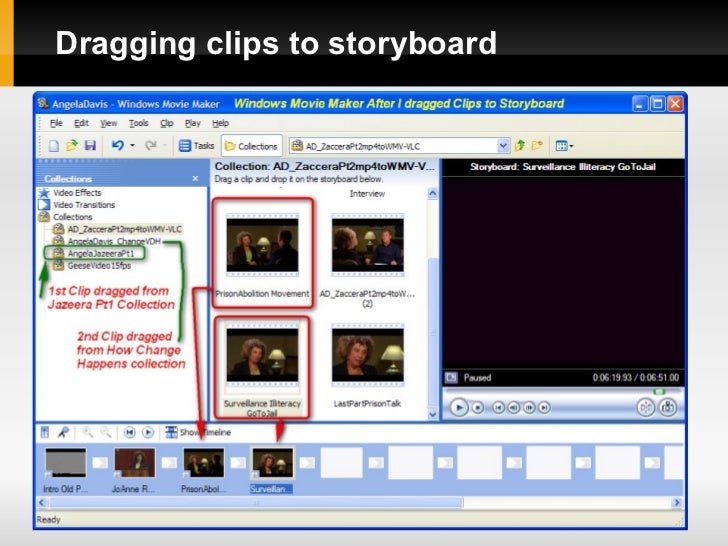
Task: Select the PrisonAbol... storyboard clip
Action: (203, 463)
